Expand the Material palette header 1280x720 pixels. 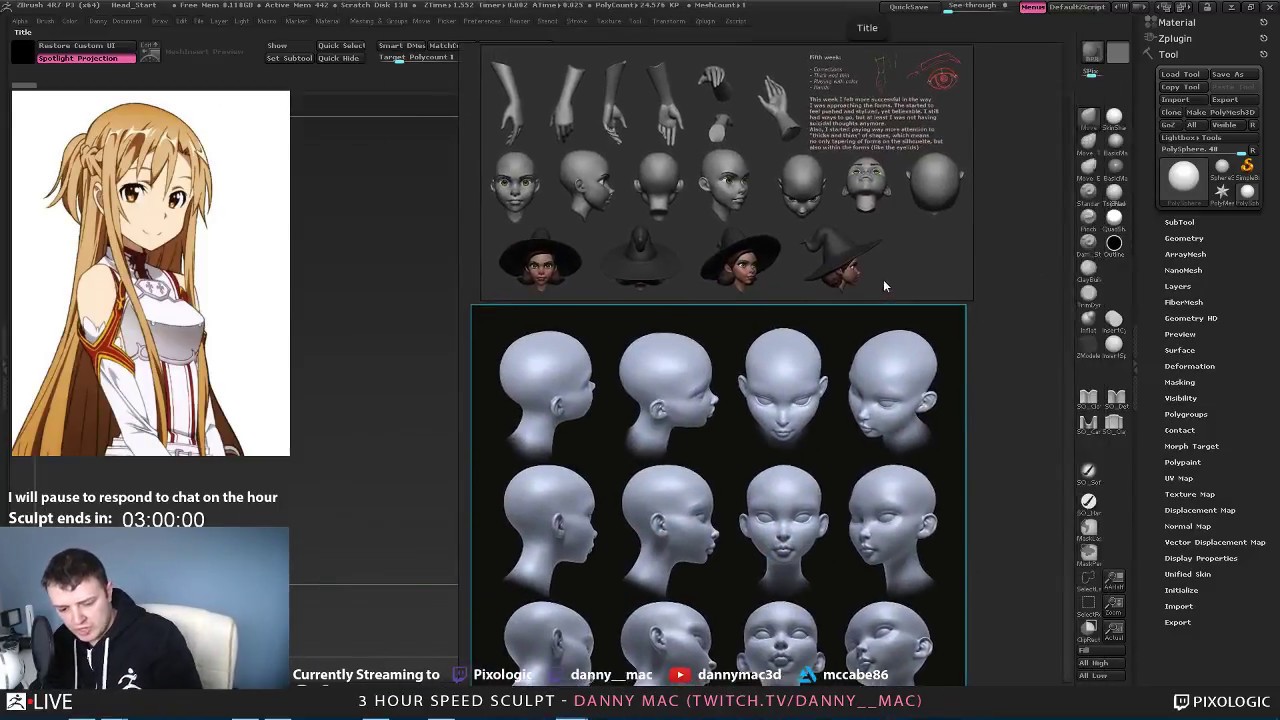1177,22
